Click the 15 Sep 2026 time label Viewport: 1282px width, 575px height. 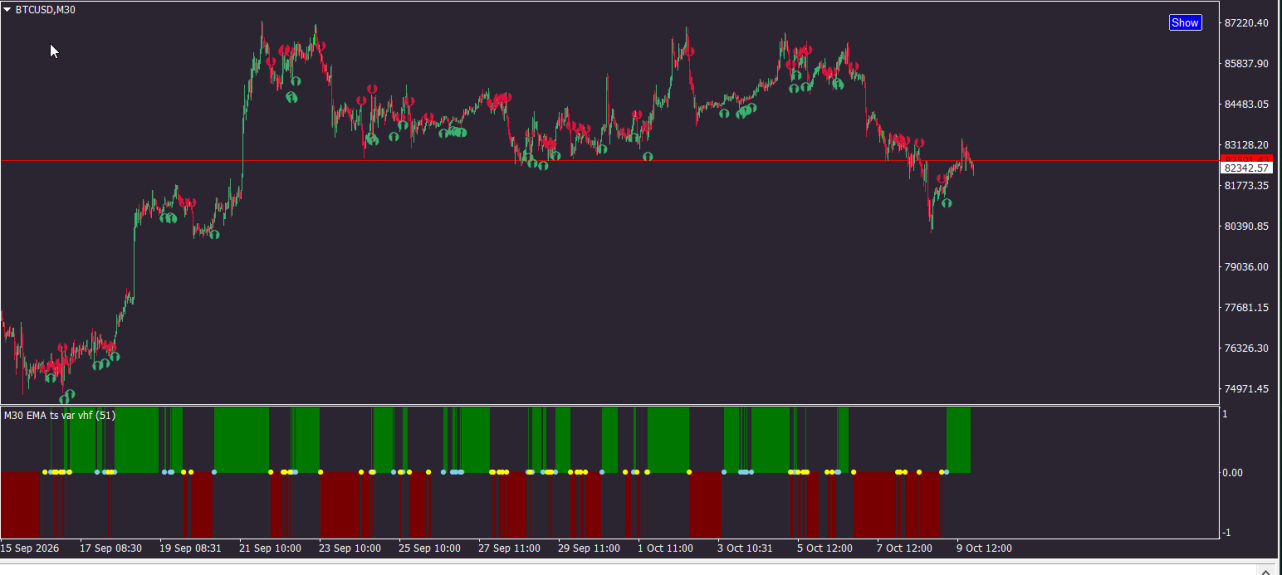pos(30,548)
